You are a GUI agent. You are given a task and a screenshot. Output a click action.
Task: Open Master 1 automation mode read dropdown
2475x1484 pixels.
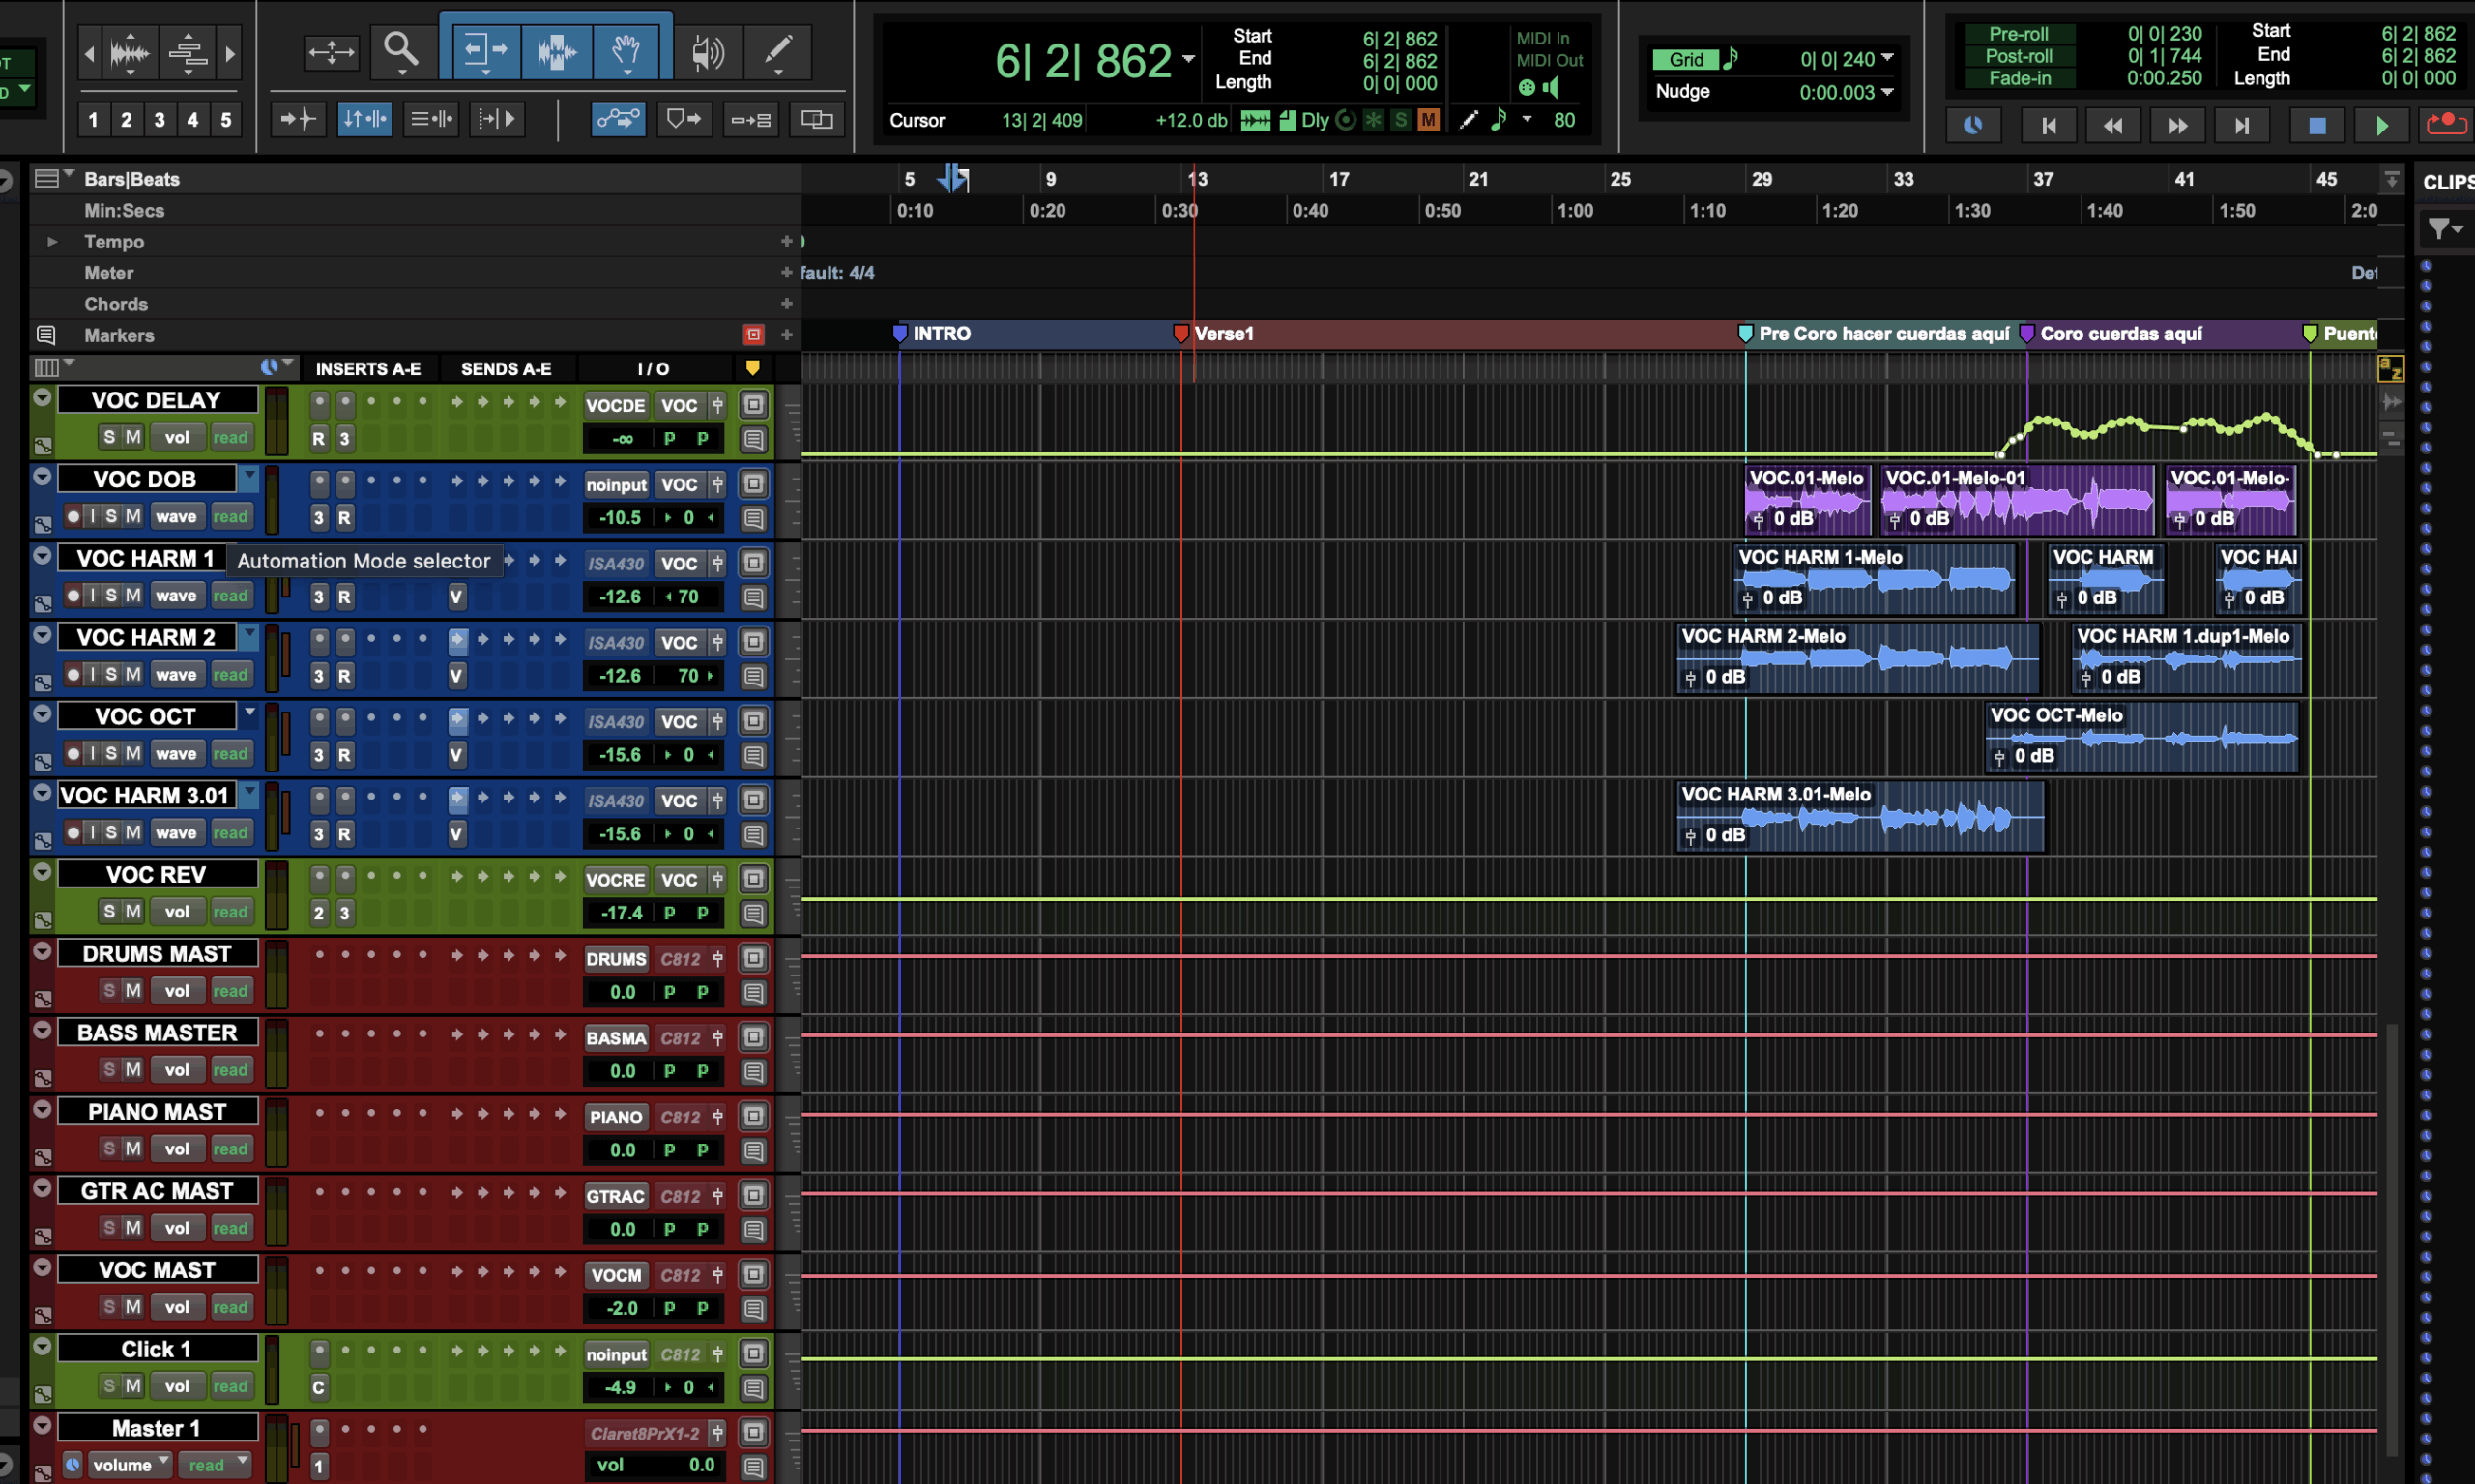218,1465
